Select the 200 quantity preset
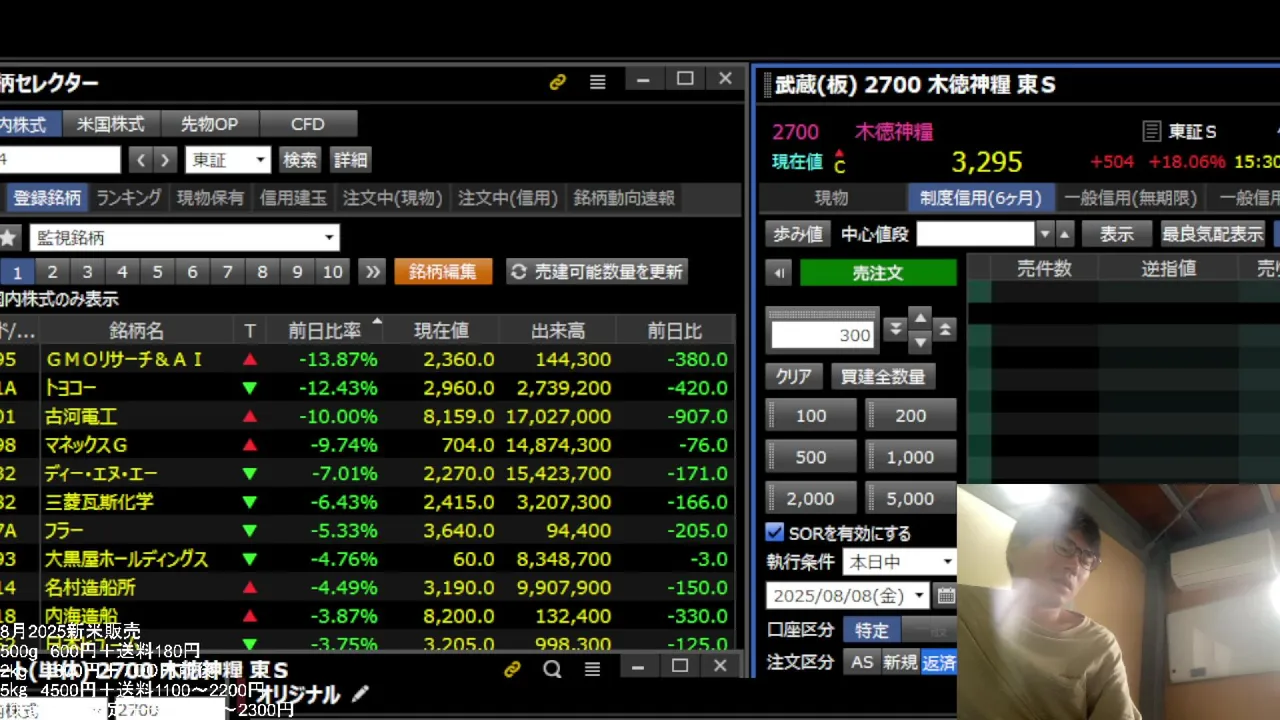1280x720 pixels. [911, 416]
